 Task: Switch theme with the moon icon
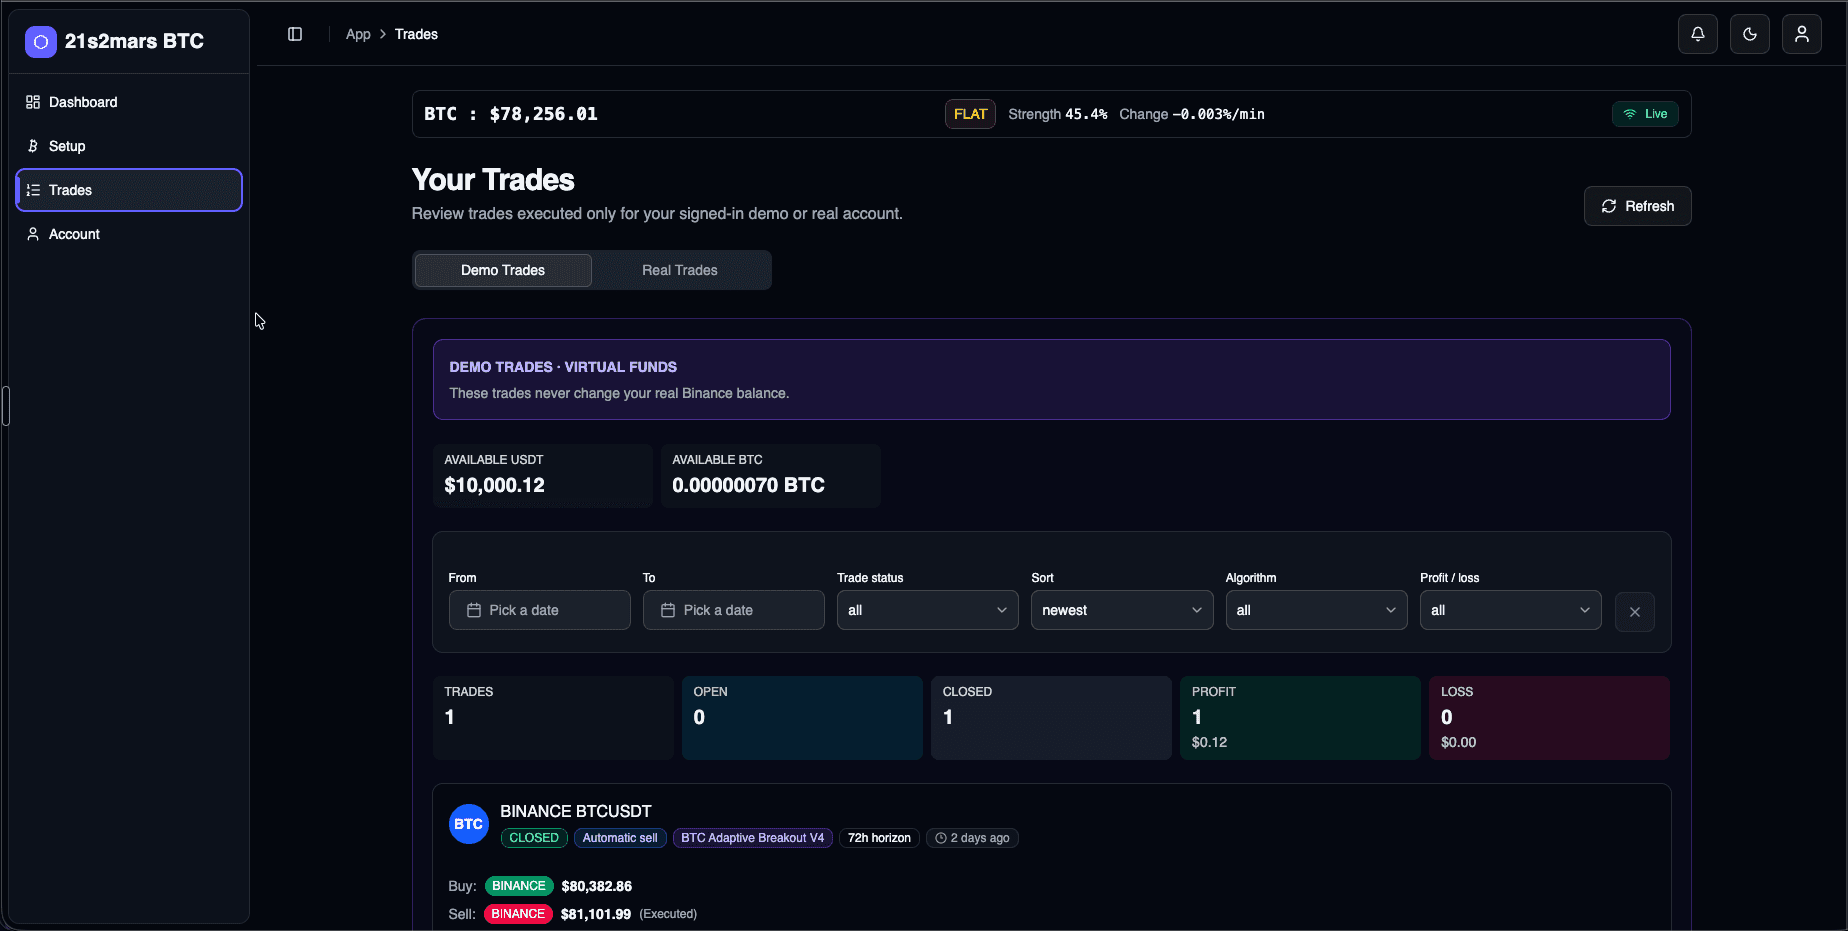click(1750, 34)
